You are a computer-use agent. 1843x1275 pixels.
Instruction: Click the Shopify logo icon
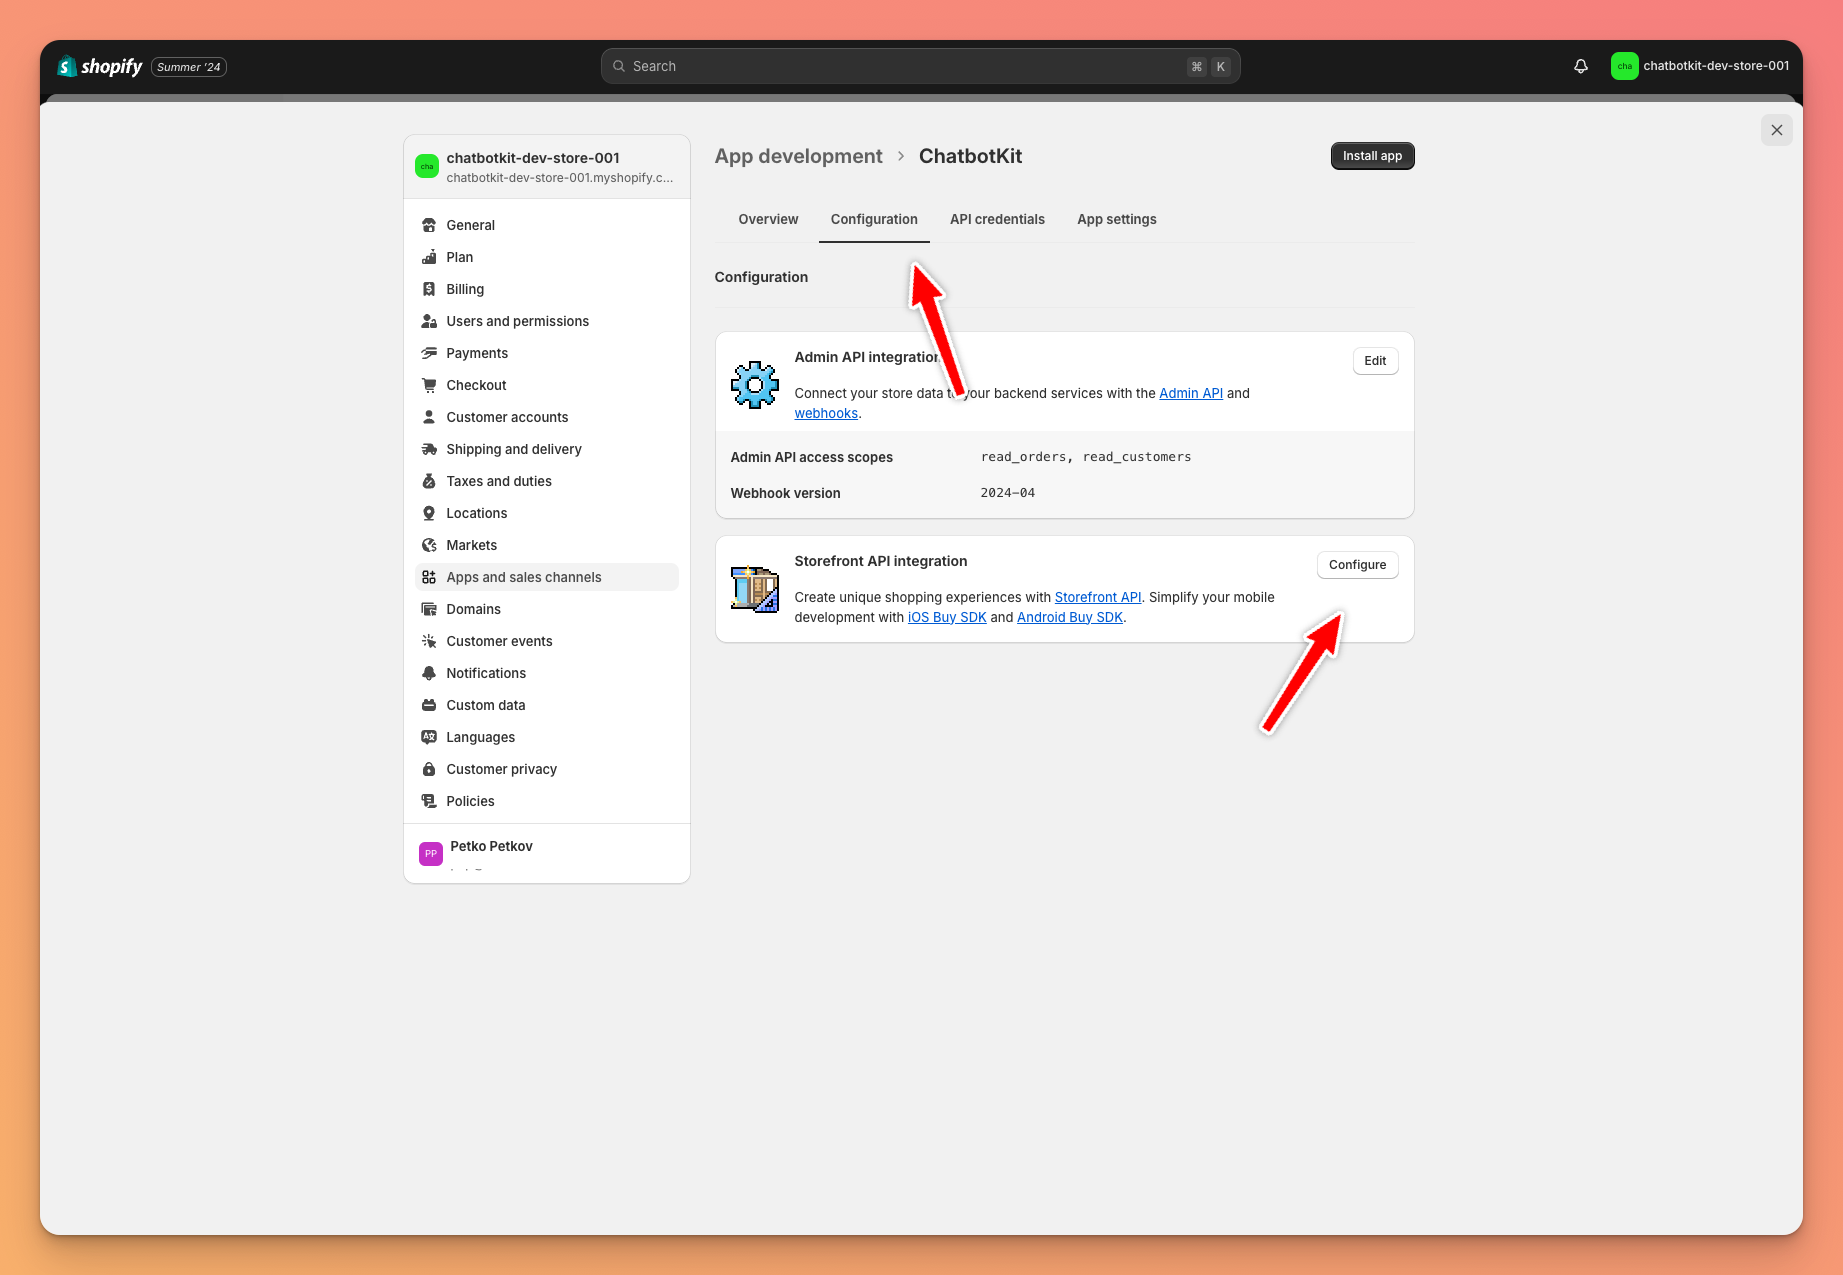(67, 66)
